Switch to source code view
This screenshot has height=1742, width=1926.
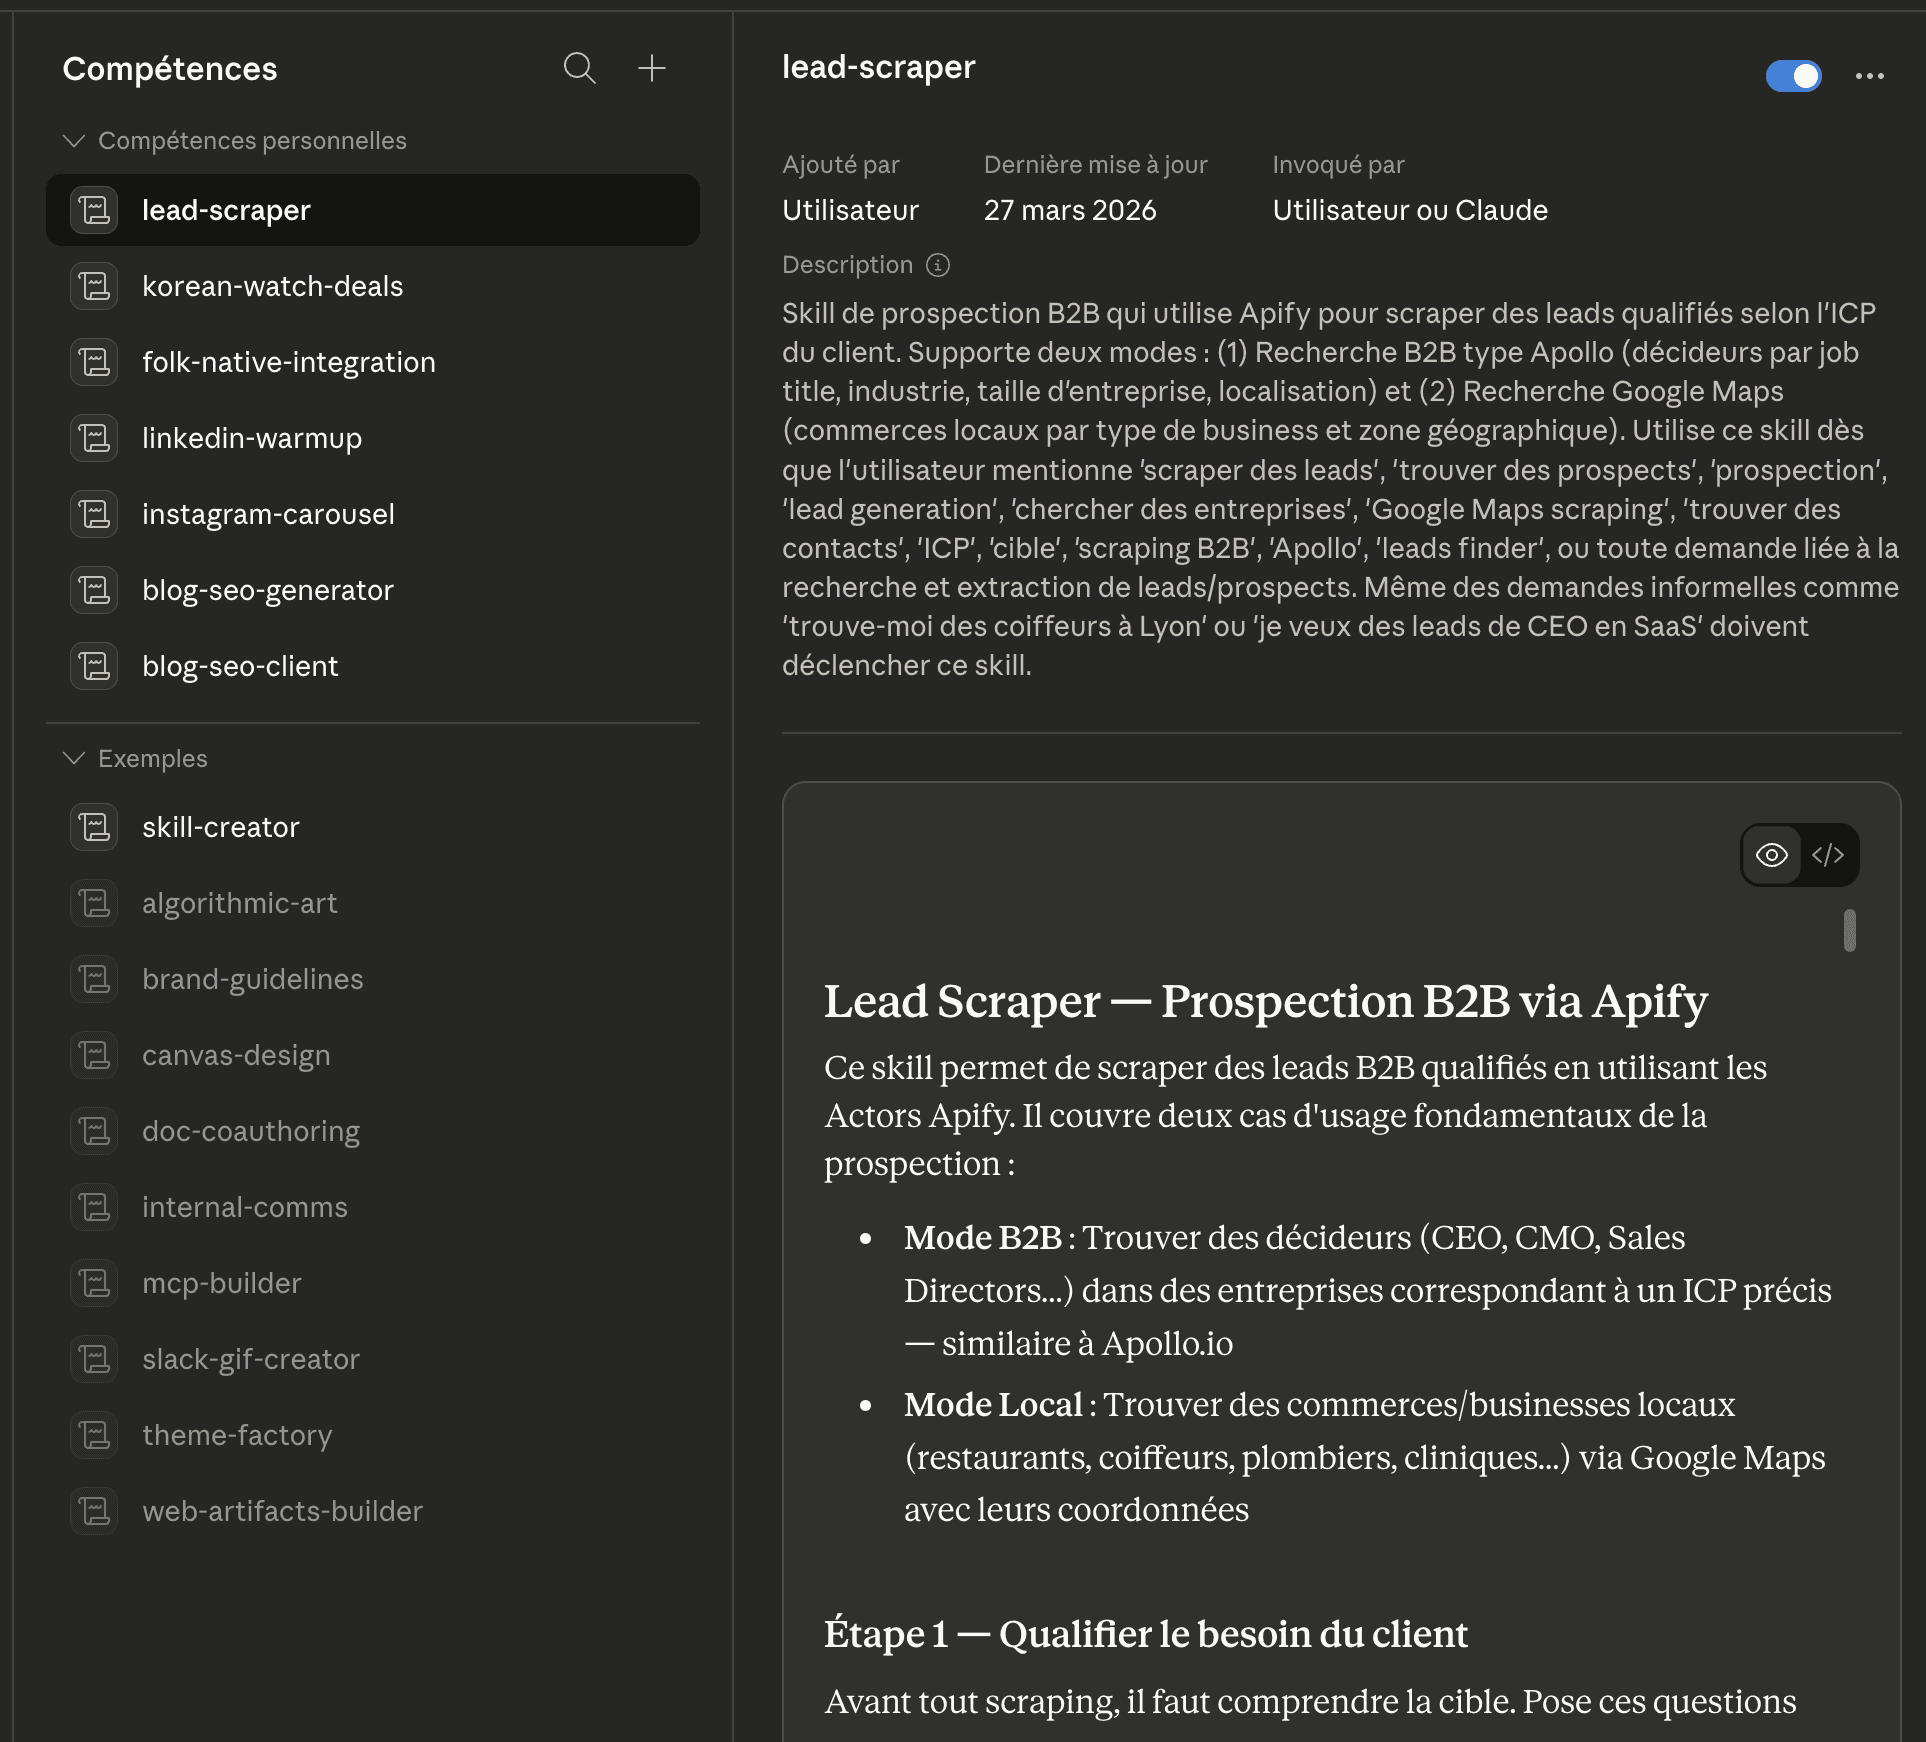pos(1828,855)
